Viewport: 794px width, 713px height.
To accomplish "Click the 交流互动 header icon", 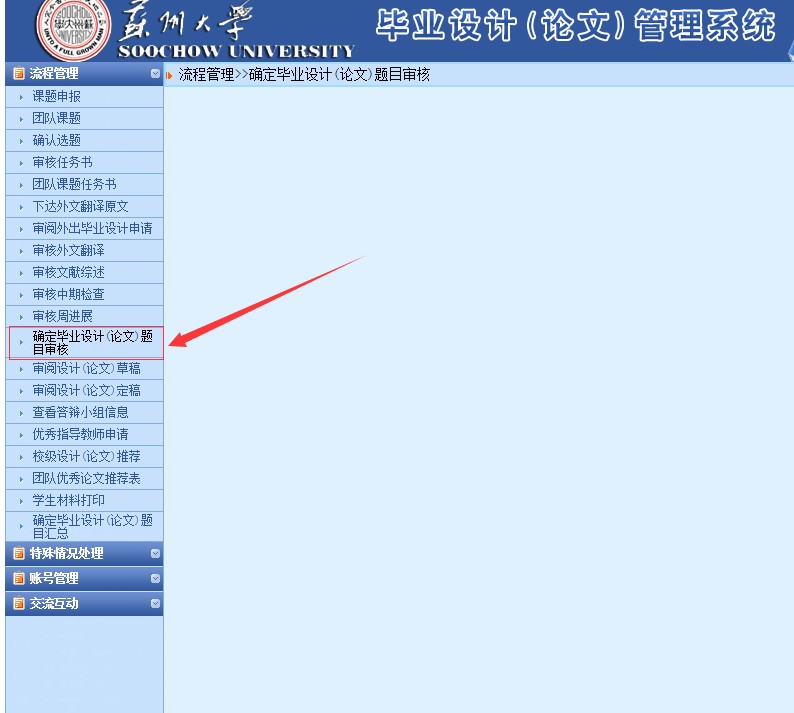I will point(19,603).
